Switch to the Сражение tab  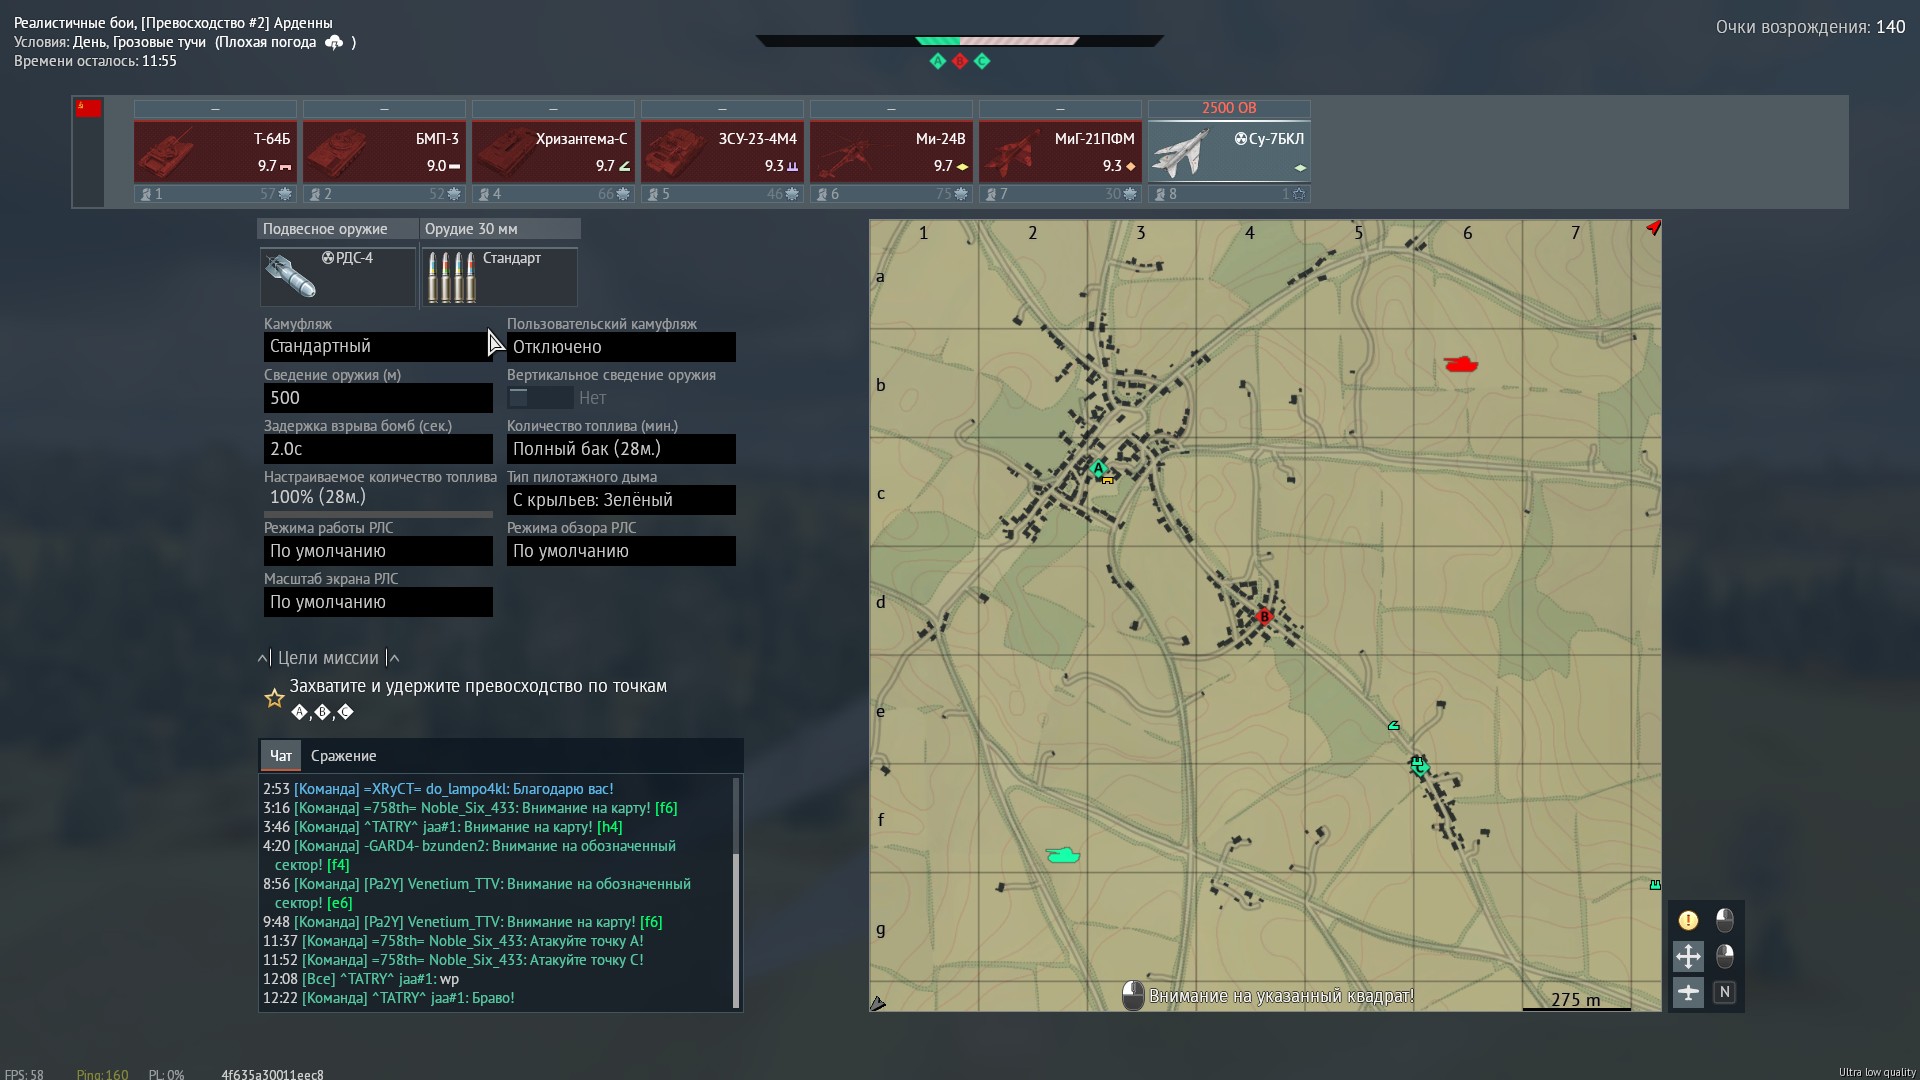pos(343,756)
